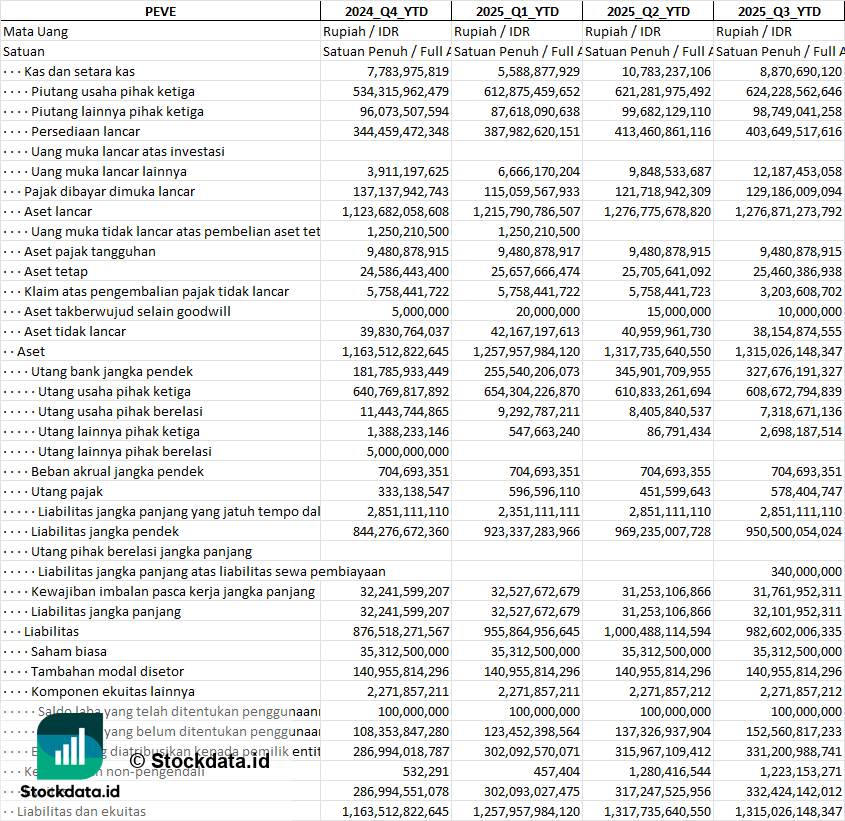Viewport: 845px width, 821px height.
Task: Select cell value 340,000,000
Action: pos(806,571)
